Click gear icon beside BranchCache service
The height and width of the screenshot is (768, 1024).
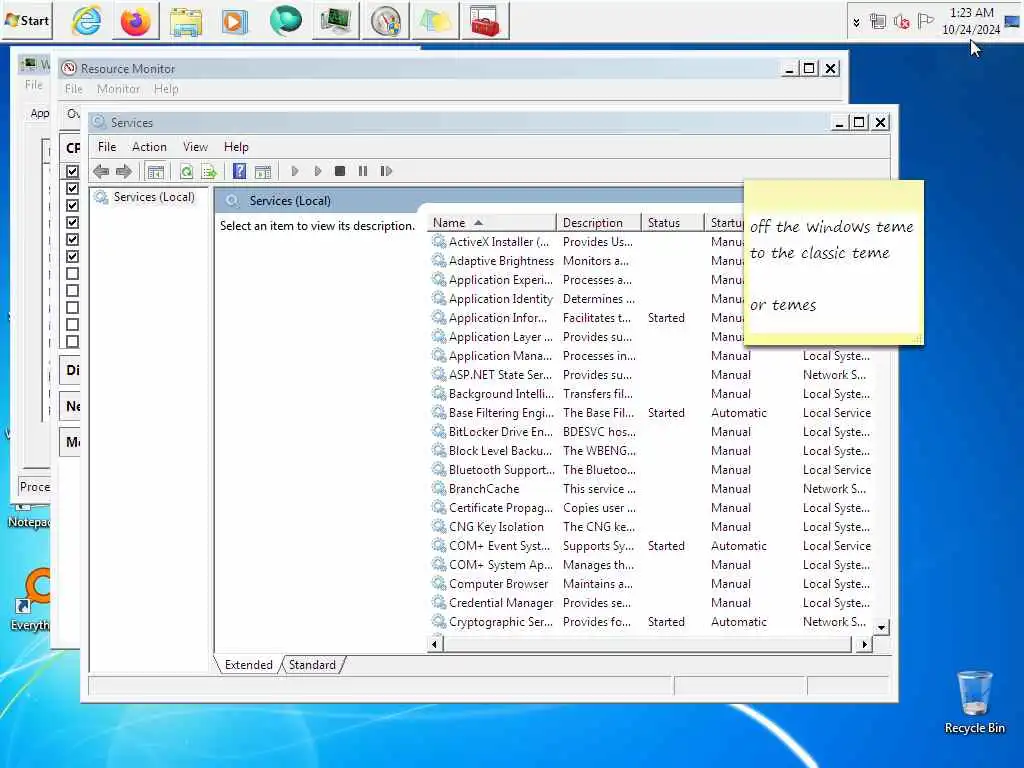coord(439,488)
